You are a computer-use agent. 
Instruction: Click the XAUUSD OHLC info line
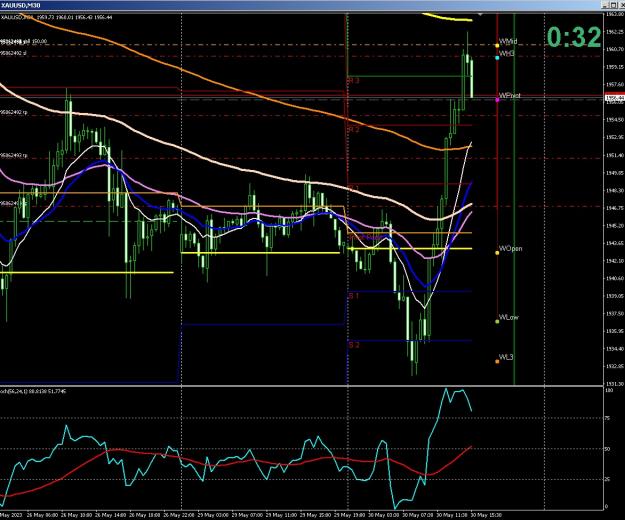pos(56,17)
